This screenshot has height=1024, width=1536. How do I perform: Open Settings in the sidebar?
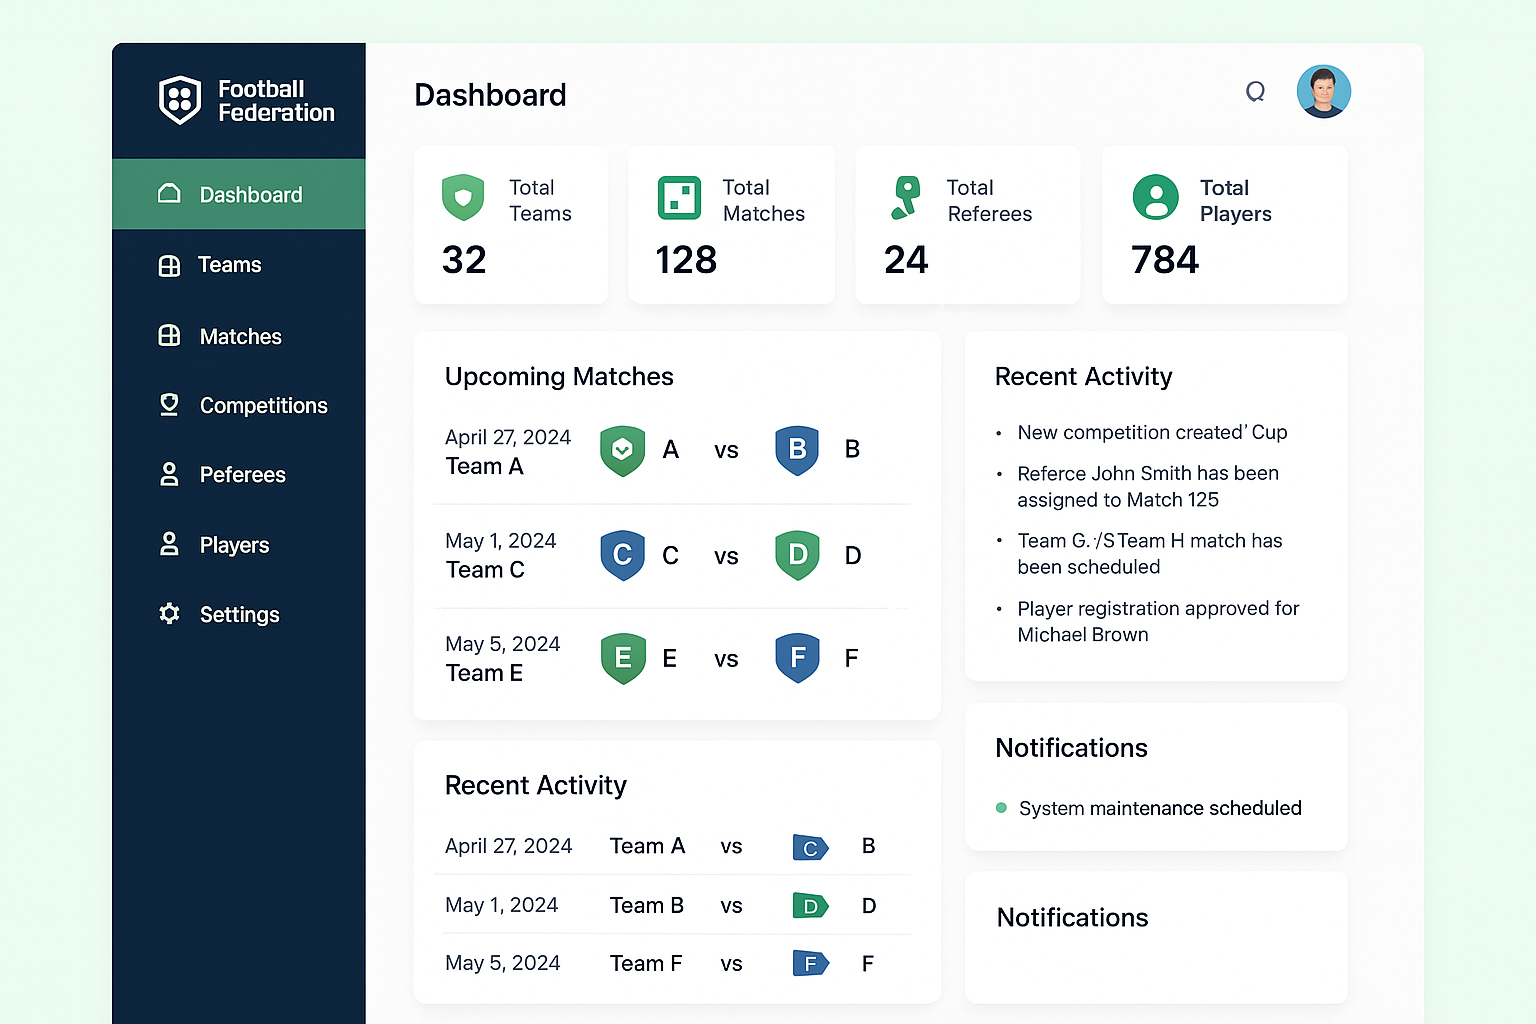point(239,614)
